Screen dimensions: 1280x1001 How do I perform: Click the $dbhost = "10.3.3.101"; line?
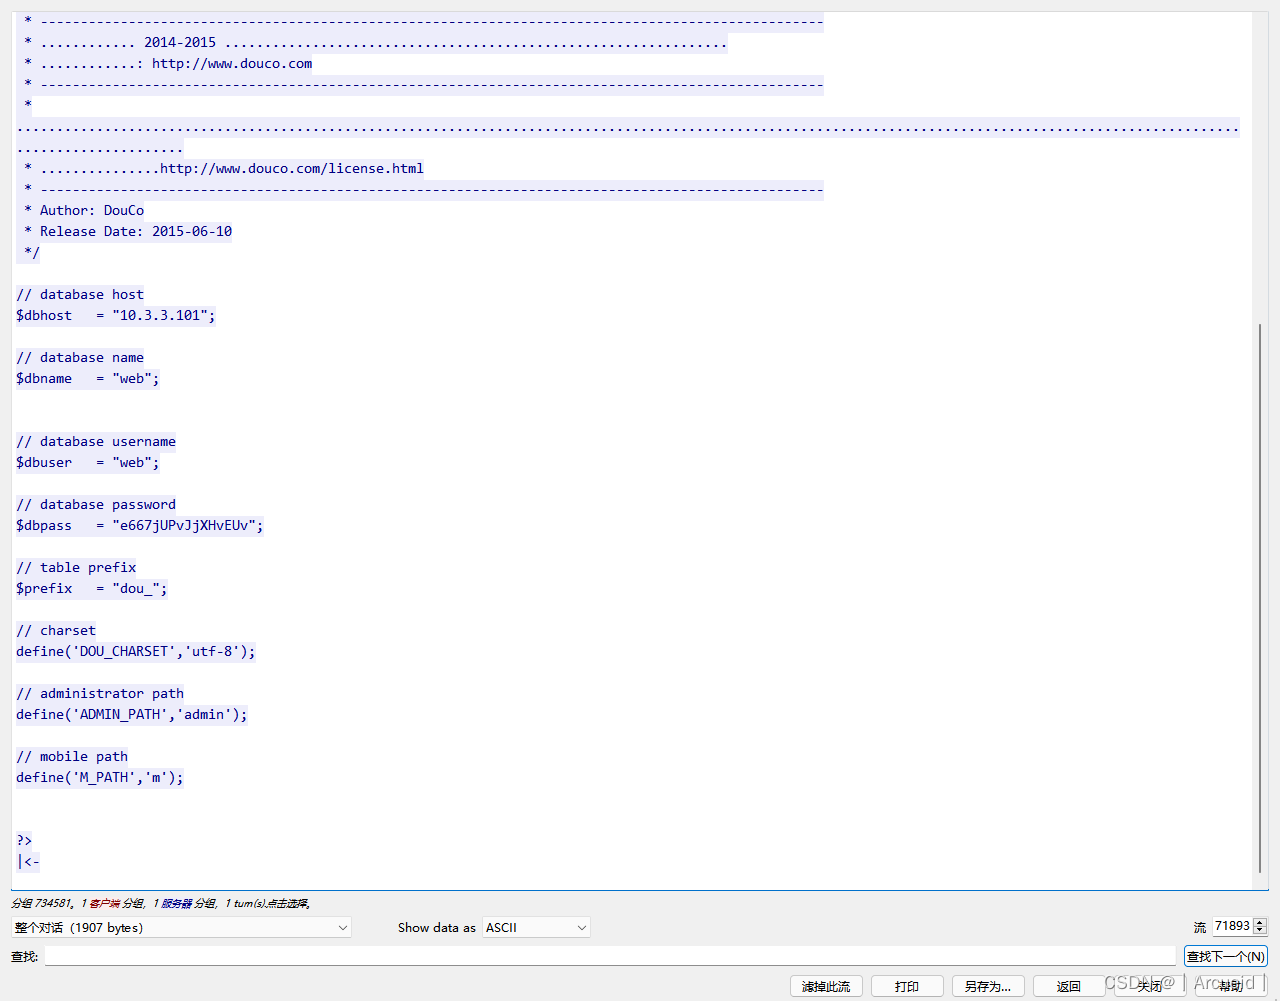[116, 315]
